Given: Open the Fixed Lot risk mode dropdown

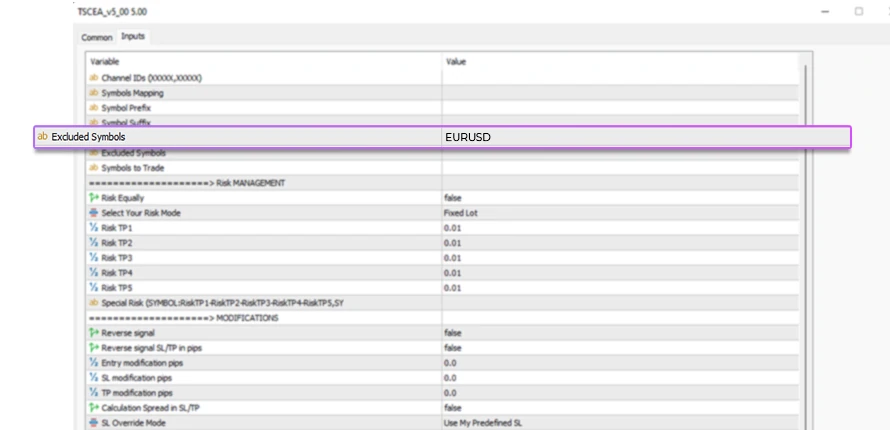Looking at the screenshot, I should point(620,213).
